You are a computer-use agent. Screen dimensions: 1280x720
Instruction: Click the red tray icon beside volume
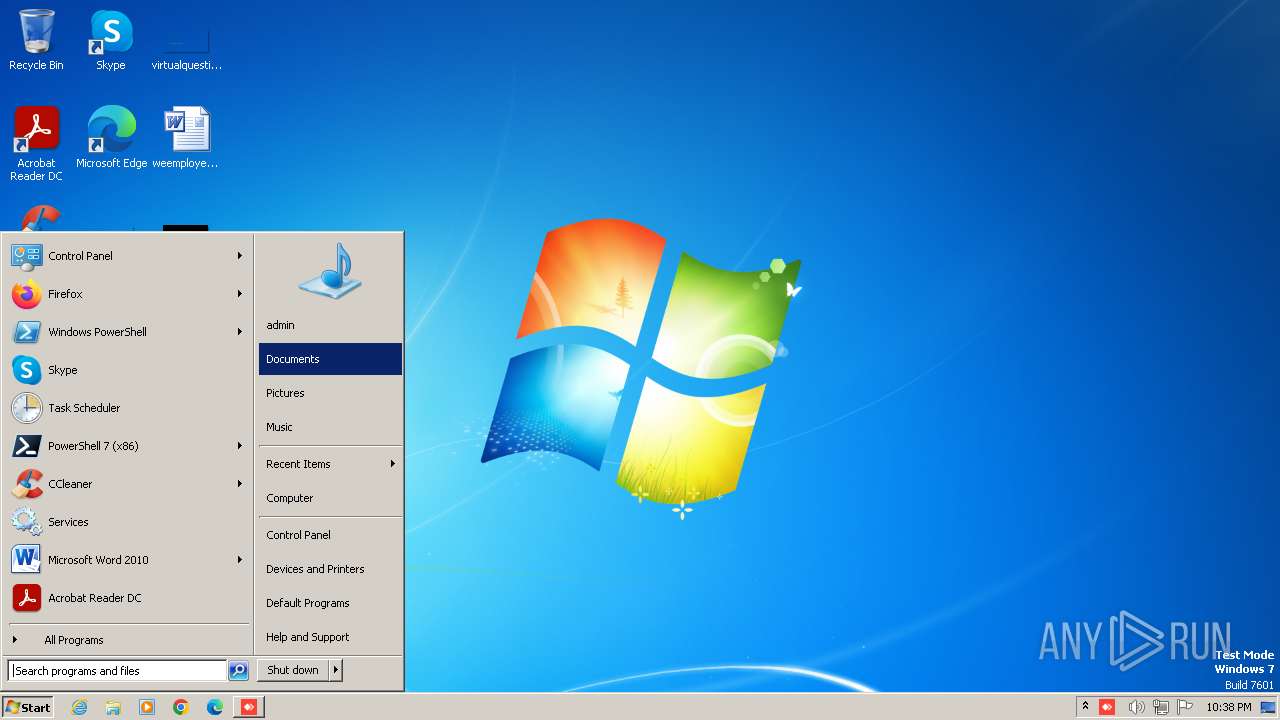[x=1107, y=707]
